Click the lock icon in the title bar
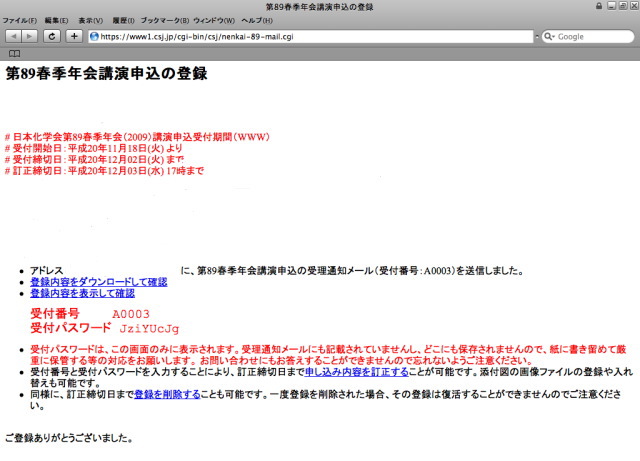The image size is (640, 461). pyautogui.click(x=598, y=6)
